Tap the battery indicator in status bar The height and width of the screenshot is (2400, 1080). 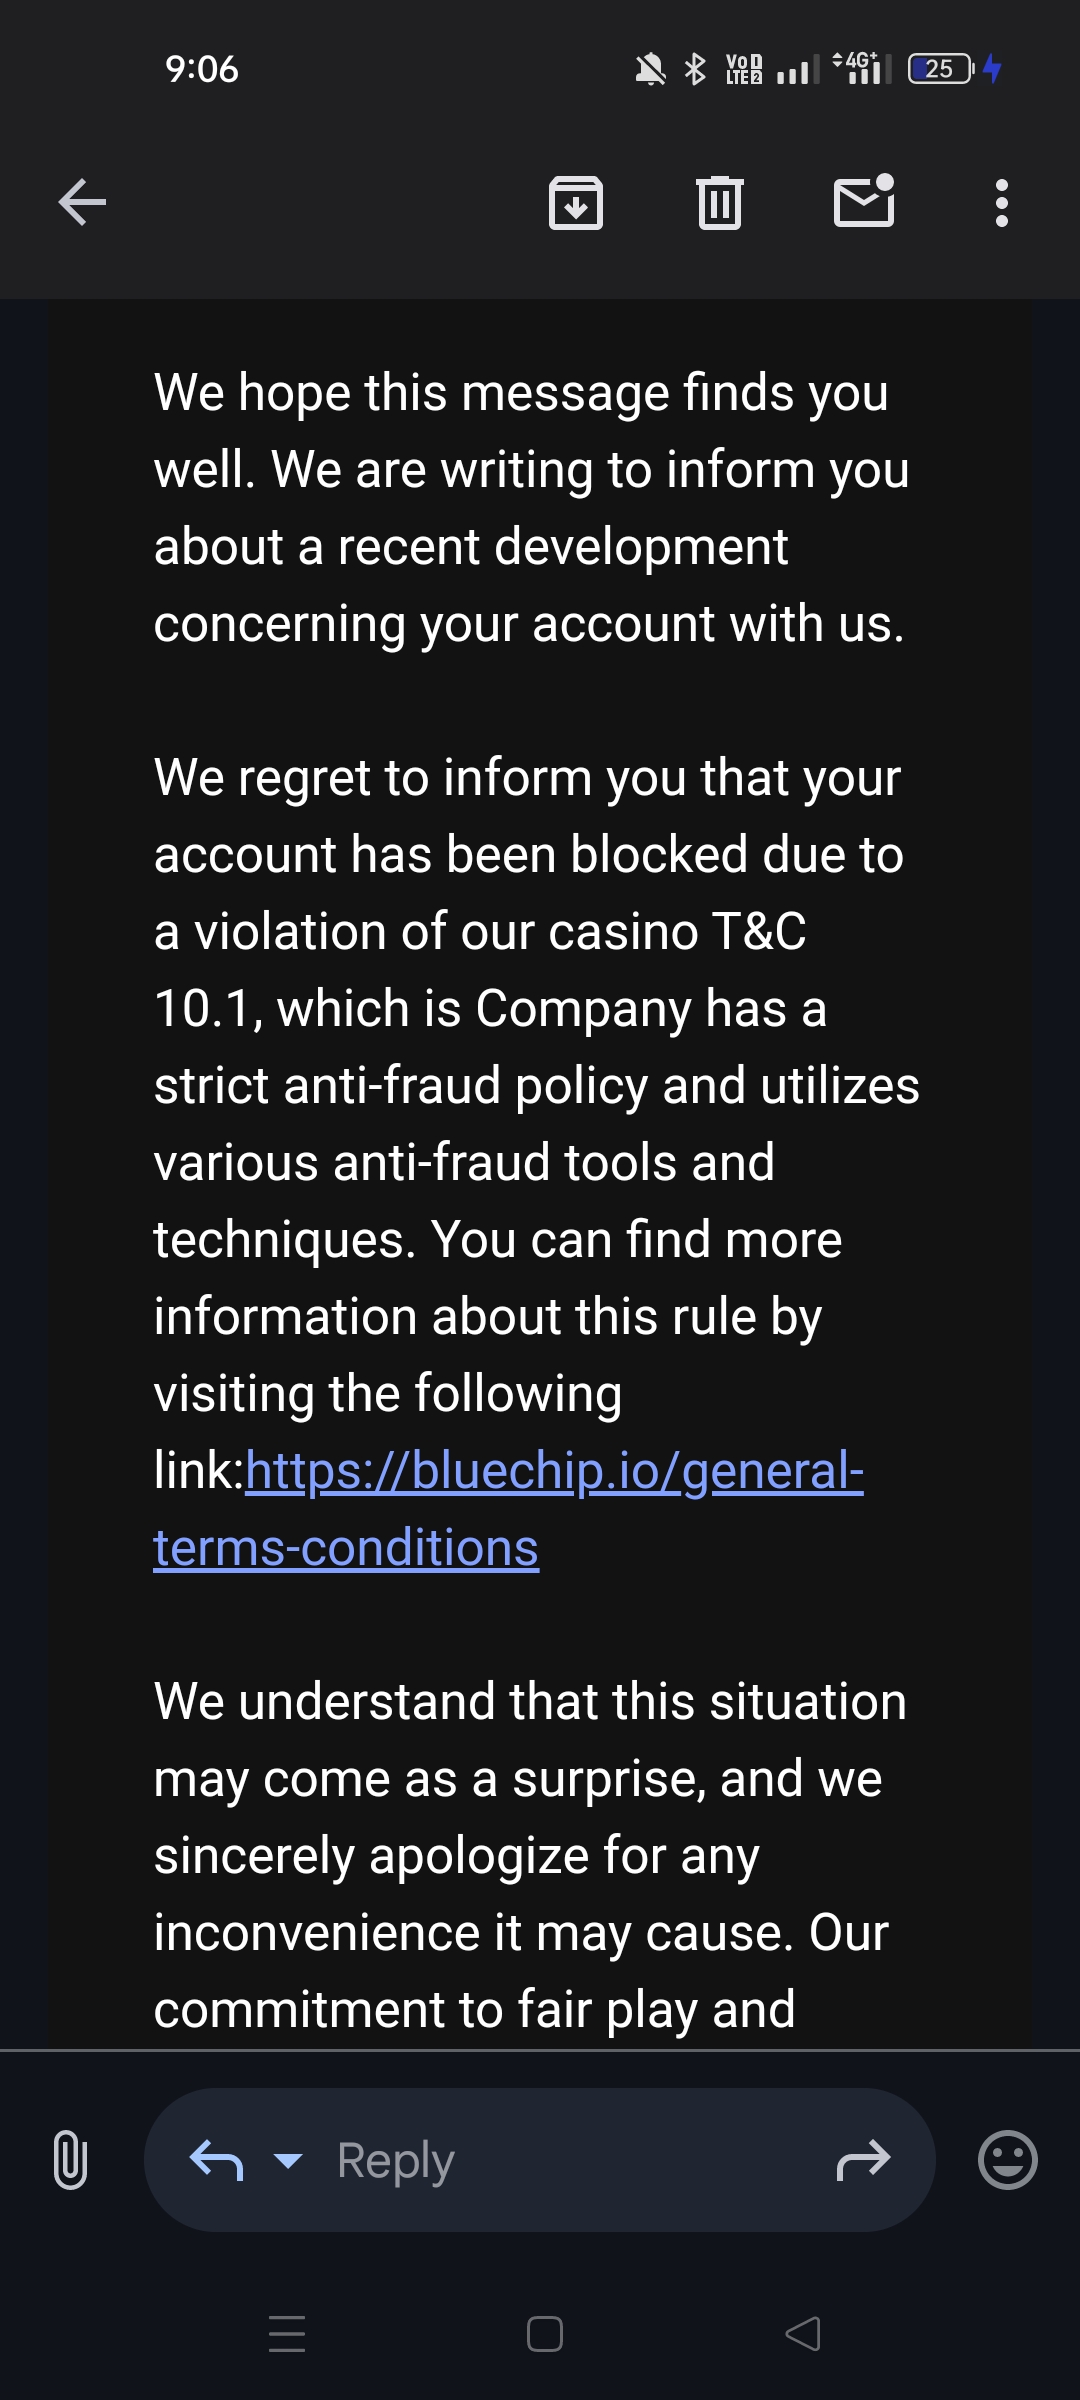(940, 69)
